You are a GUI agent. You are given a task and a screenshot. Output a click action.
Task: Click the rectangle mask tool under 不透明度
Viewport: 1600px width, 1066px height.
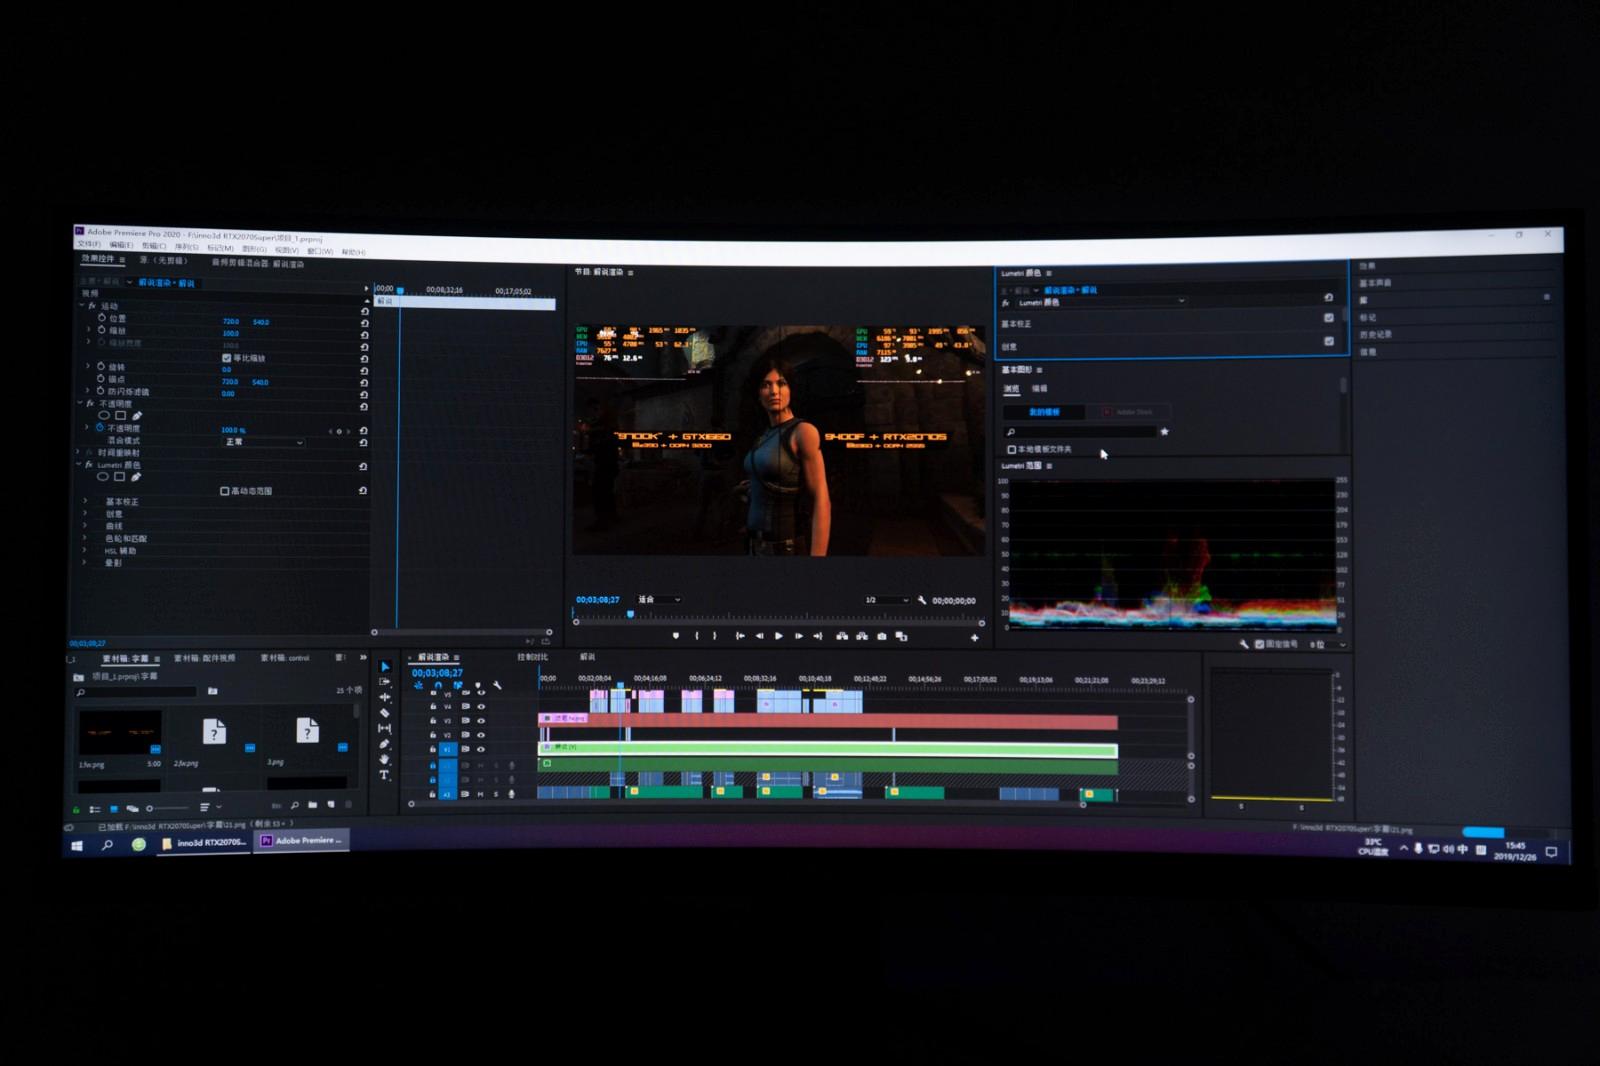(x=120, y=416)
